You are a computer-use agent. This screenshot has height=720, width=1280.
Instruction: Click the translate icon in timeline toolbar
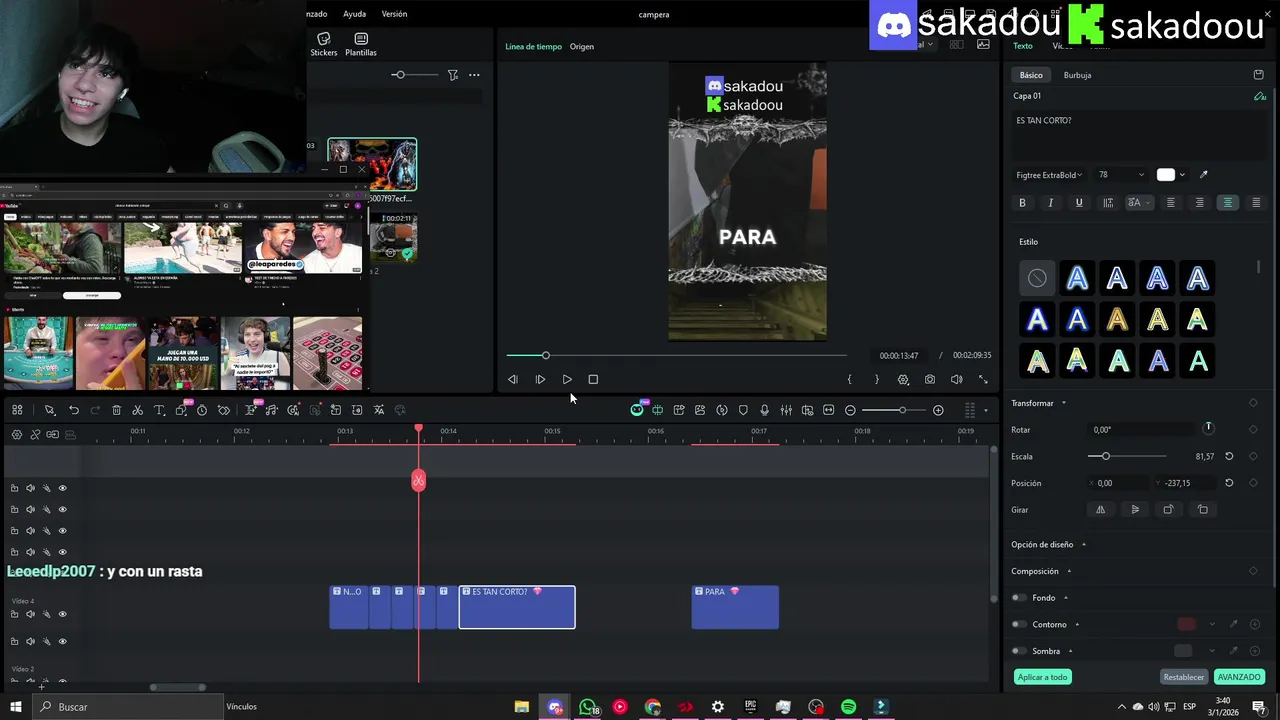[x=379, y=410]
